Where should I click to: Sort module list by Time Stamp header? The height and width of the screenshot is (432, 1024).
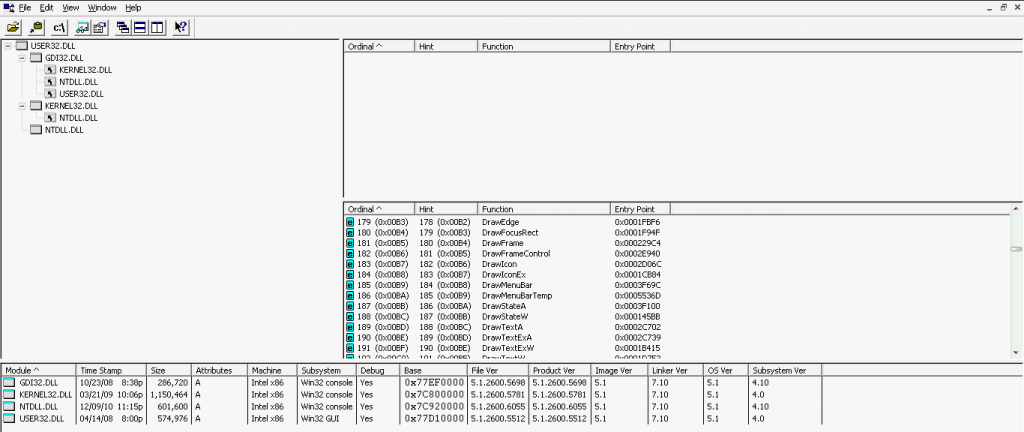(112, 371)
